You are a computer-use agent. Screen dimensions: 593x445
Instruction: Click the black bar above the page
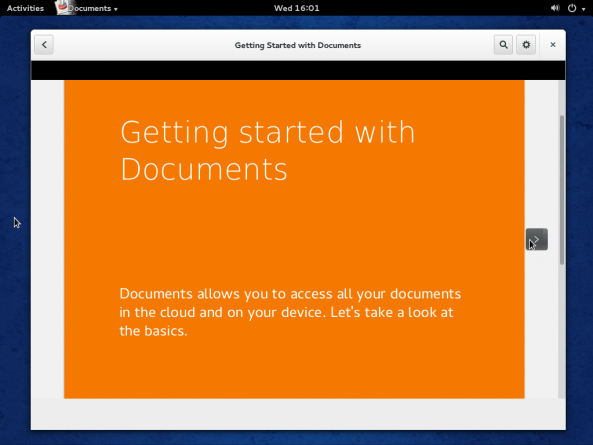(298, 70)
